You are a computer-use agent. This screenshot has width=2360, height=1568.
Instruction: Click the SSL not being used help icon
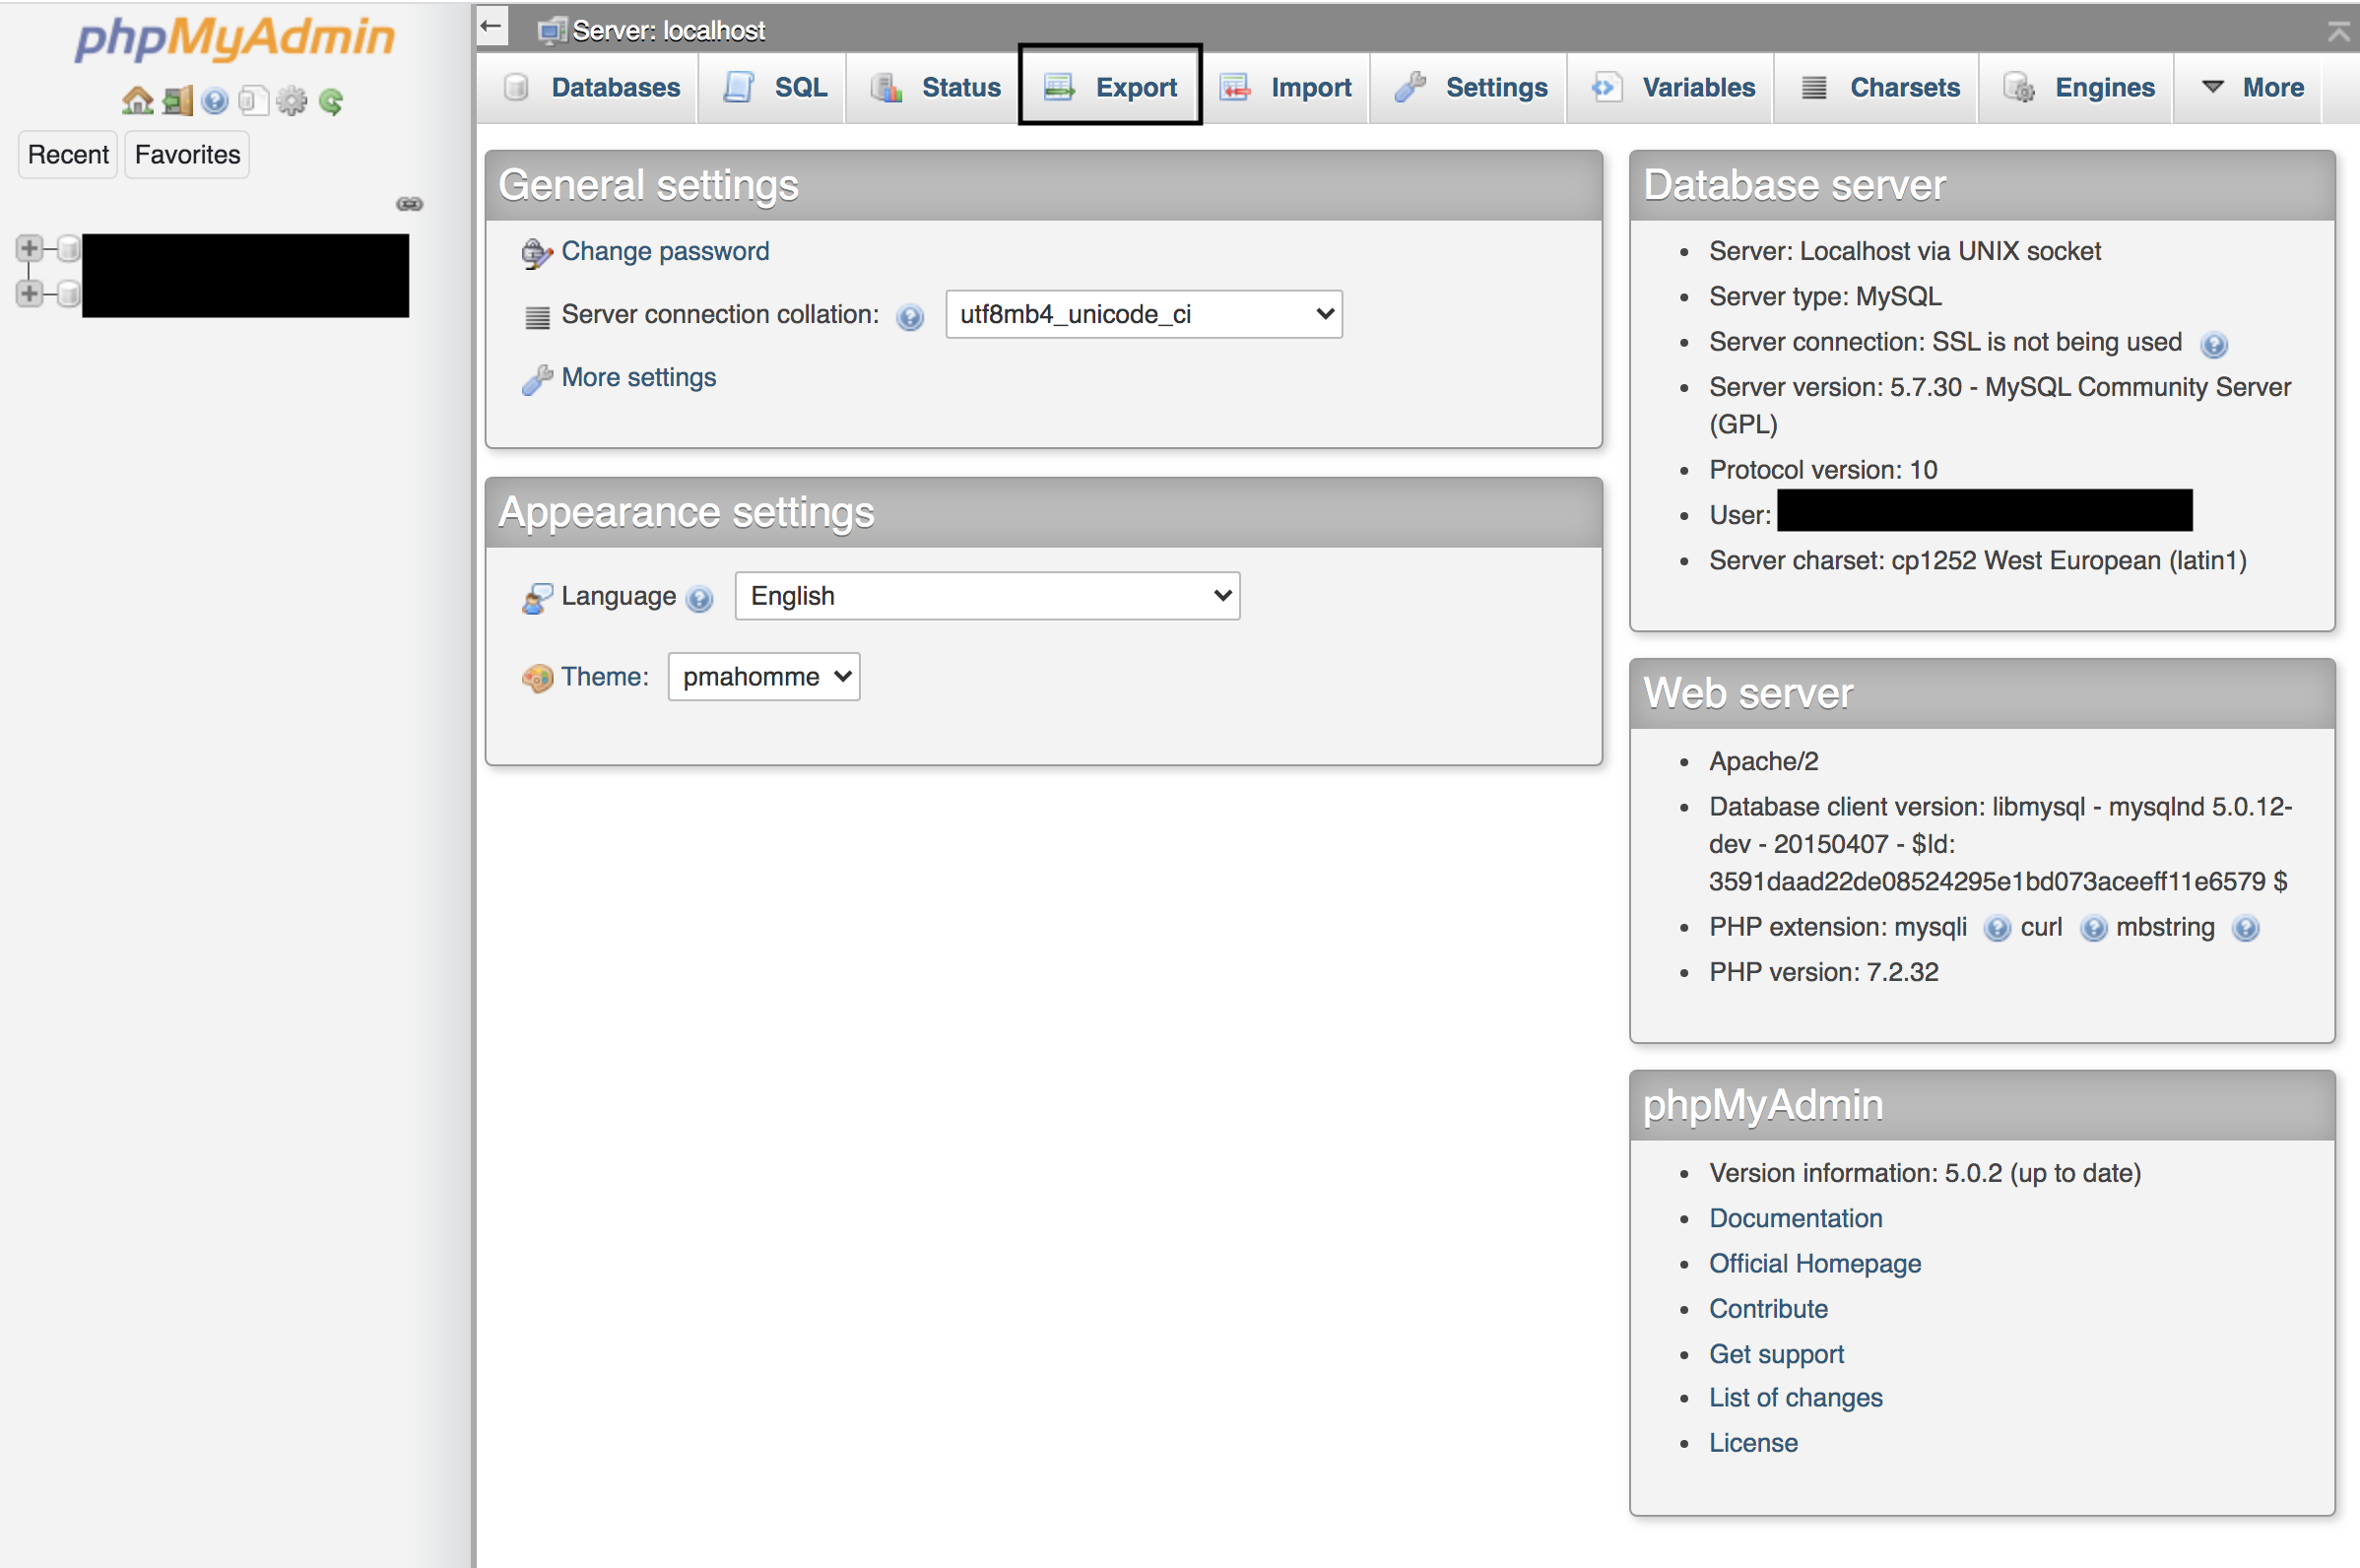coord(2214,345)
